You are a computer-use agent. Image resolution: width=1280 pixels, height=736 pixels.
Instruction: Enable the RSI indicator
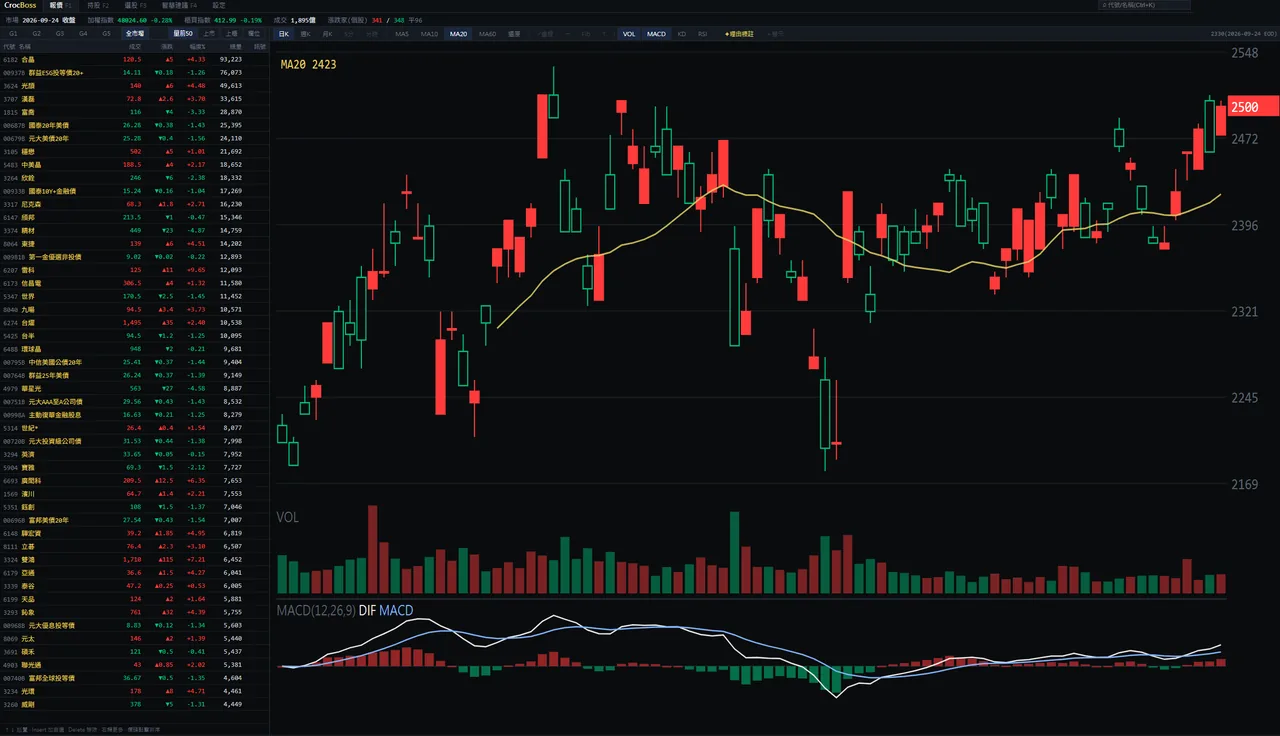point(702,34)
